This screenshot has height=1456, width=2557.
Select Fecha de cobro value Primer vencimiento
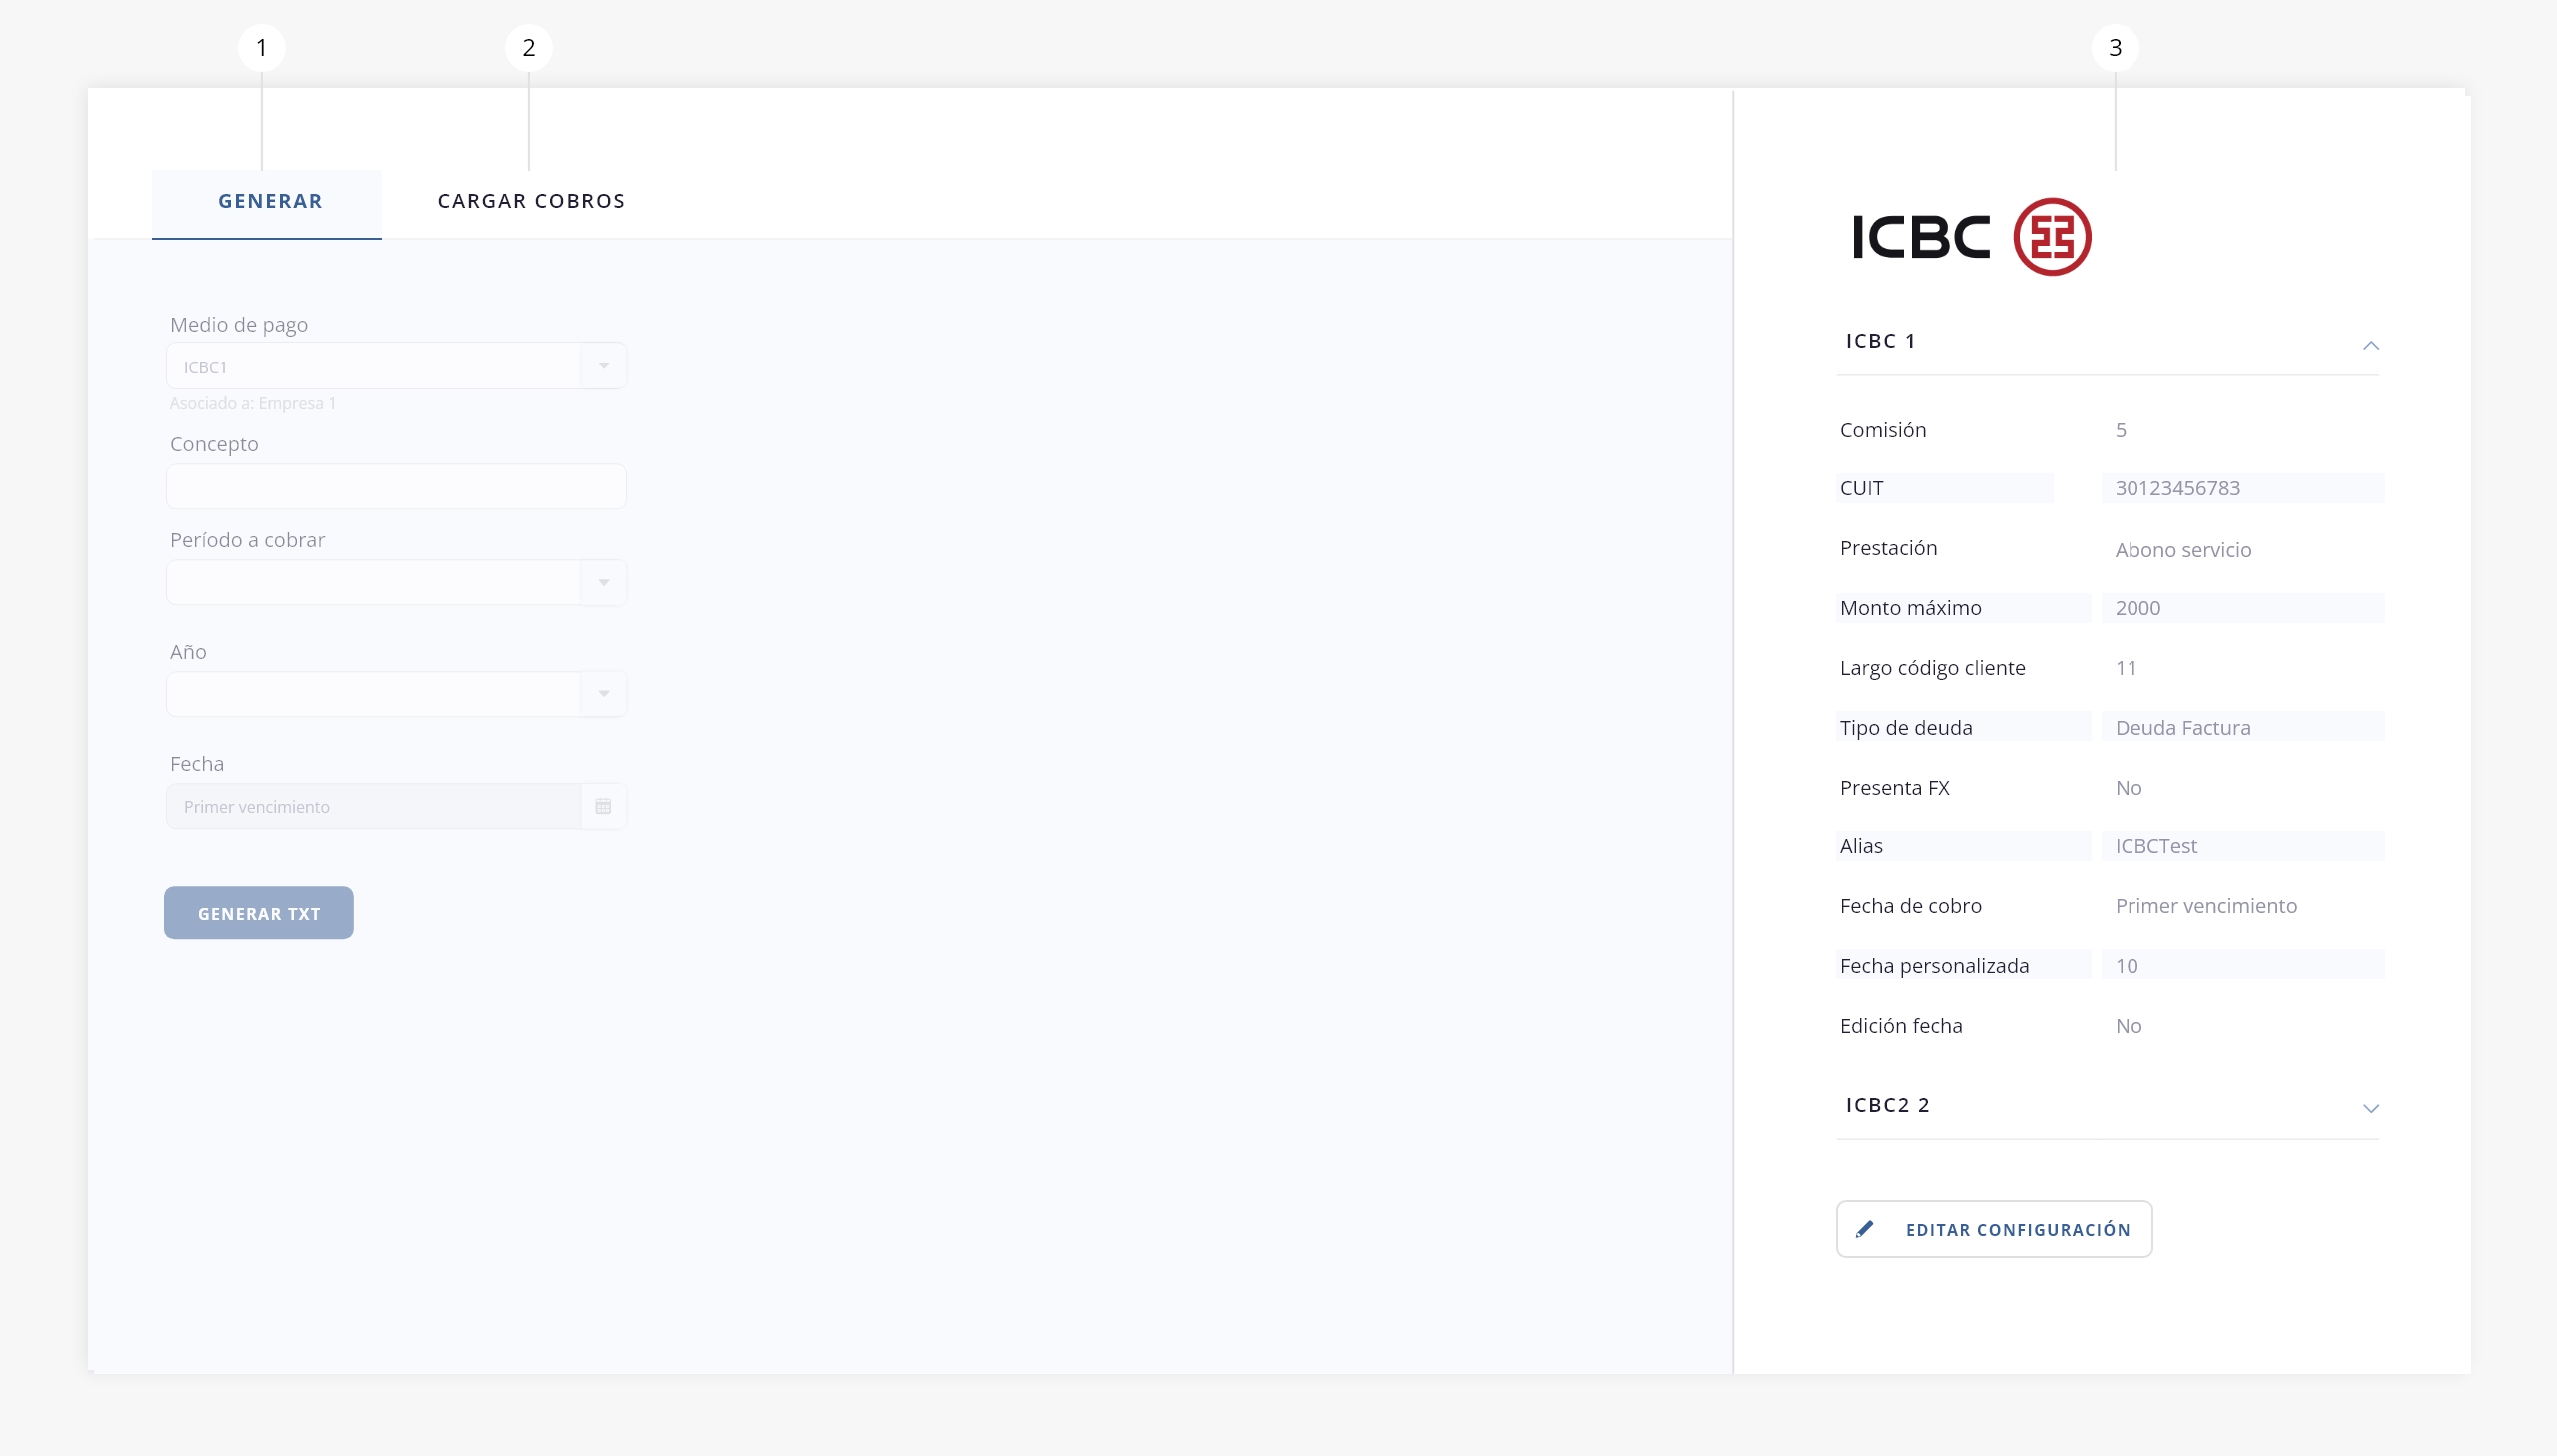[x=2206, y=906]
